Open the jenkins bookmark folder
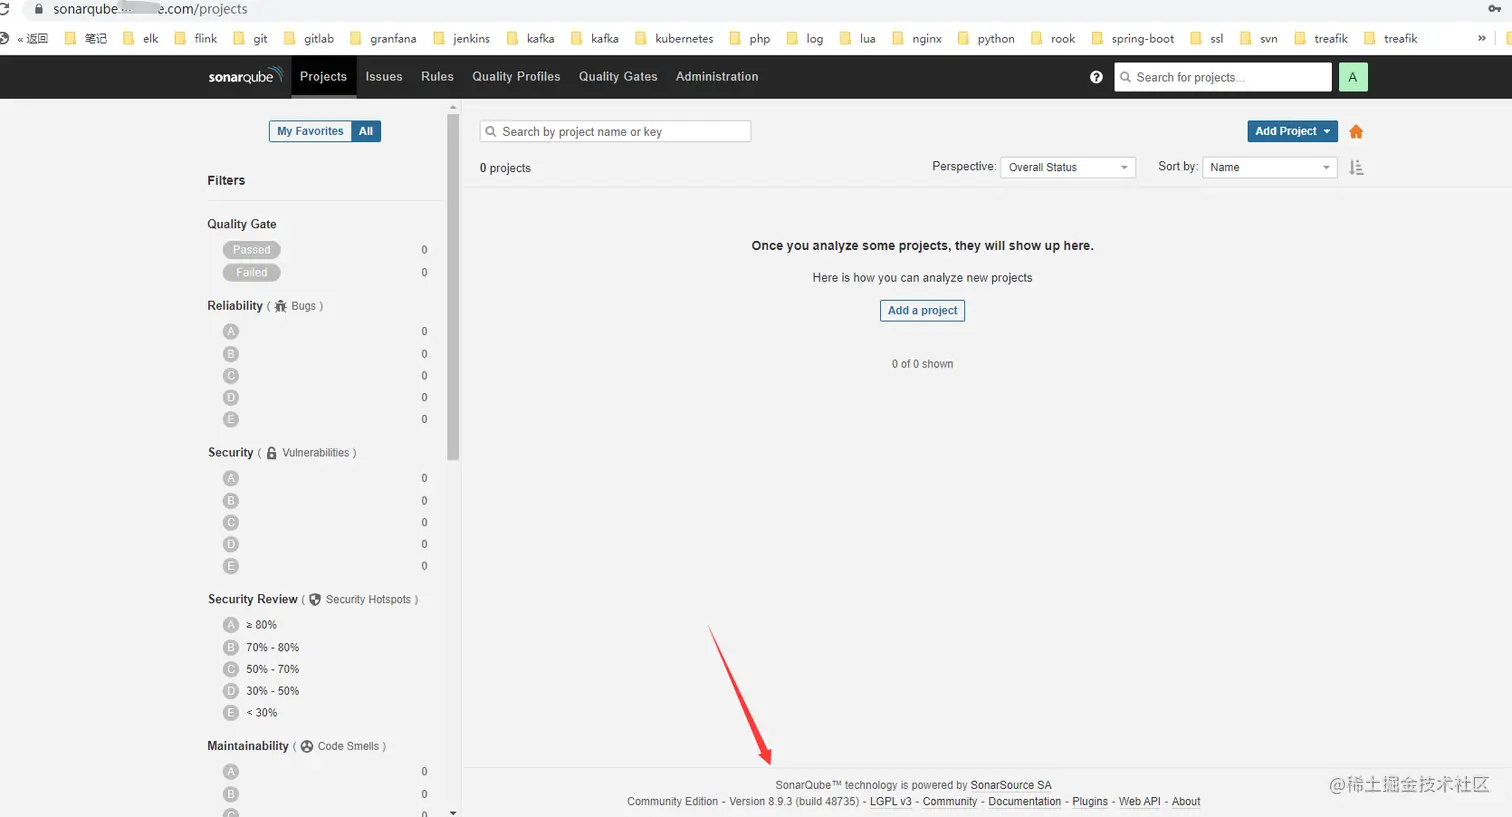This screenshot has height=817, width=1512. tap(461, 38)
